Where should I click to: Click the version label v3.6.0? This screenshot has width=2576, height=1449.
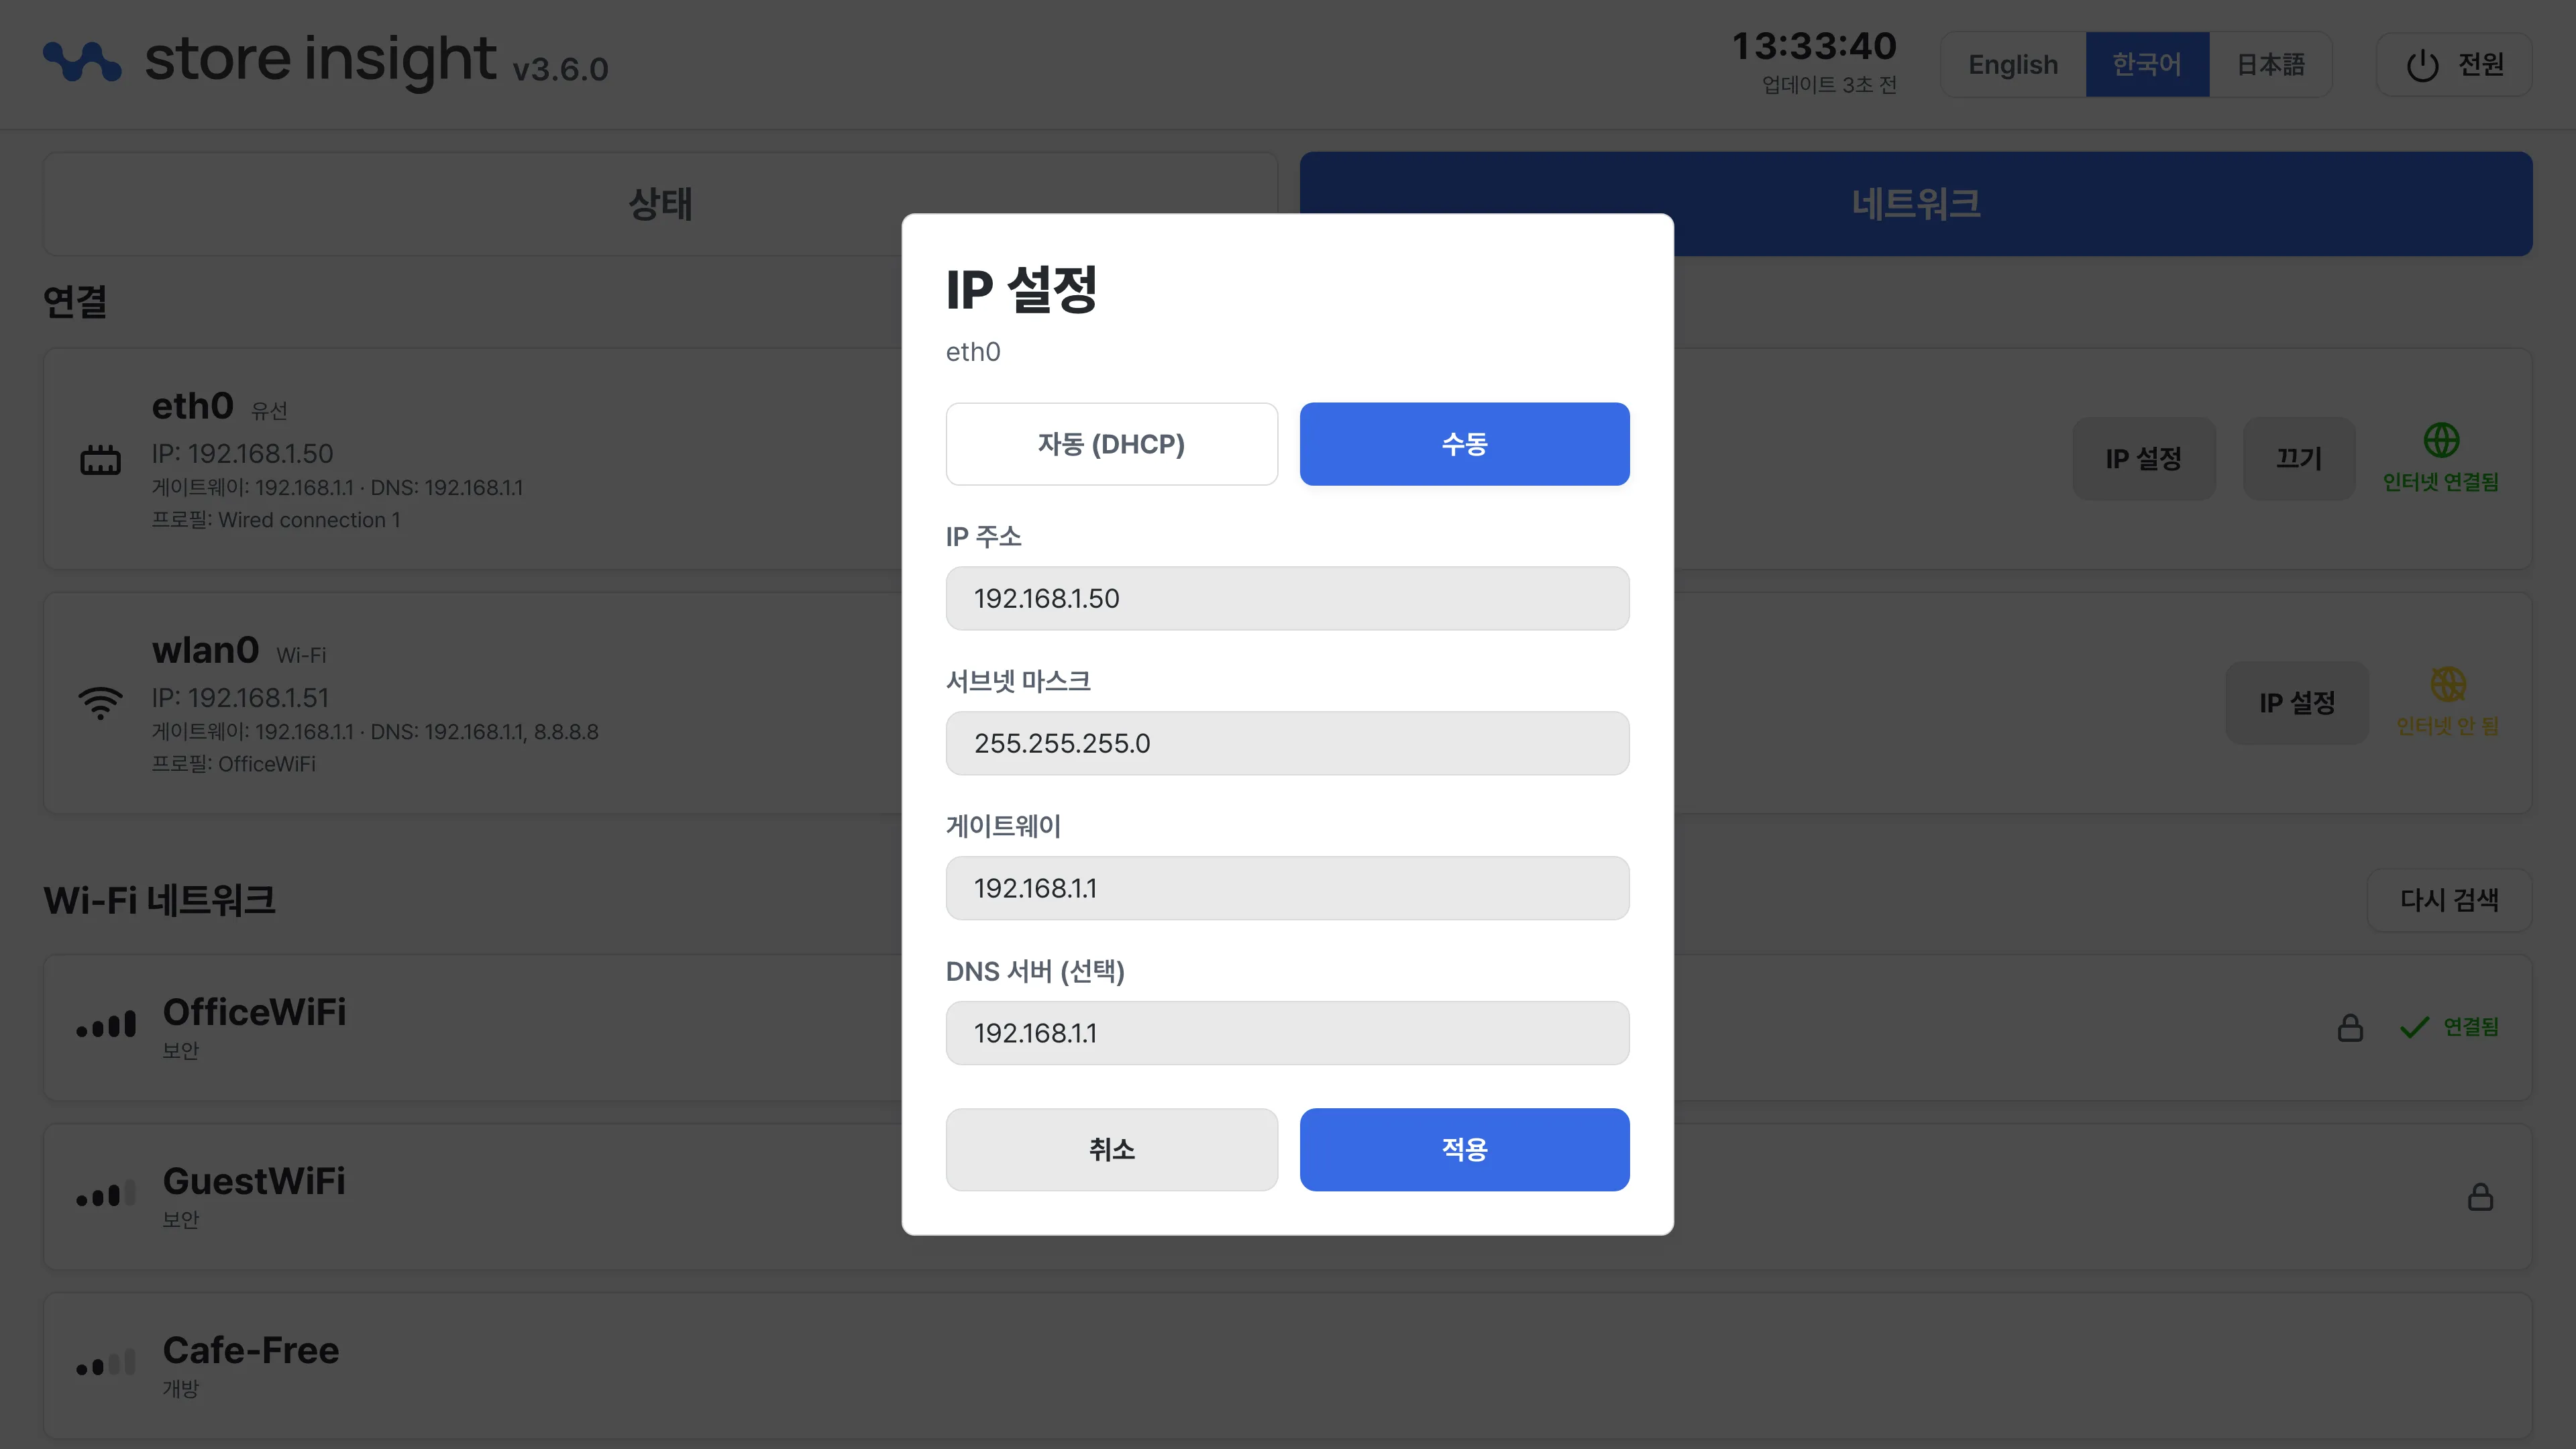[560, 69]
